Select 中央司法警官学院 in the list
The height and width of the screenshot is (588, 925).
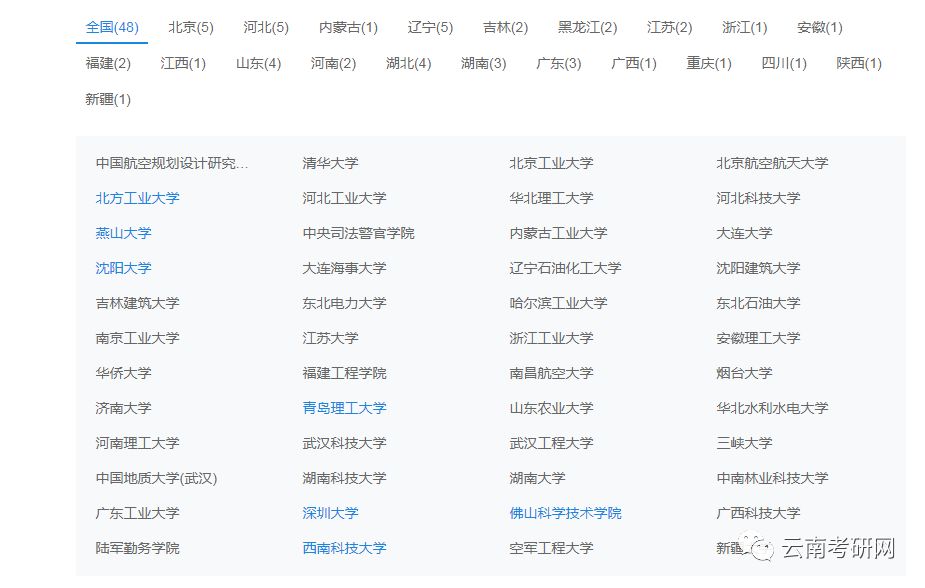(x=358, y=233)
